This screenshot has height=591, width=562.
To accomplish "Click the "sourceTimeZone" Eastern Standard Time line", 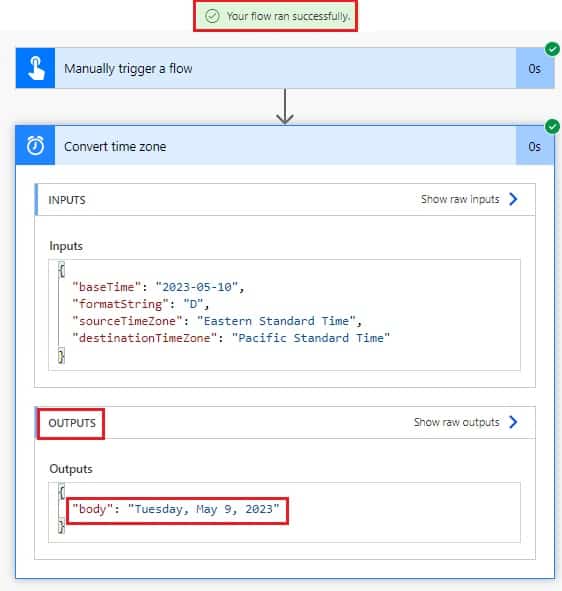I will (217, 321).
